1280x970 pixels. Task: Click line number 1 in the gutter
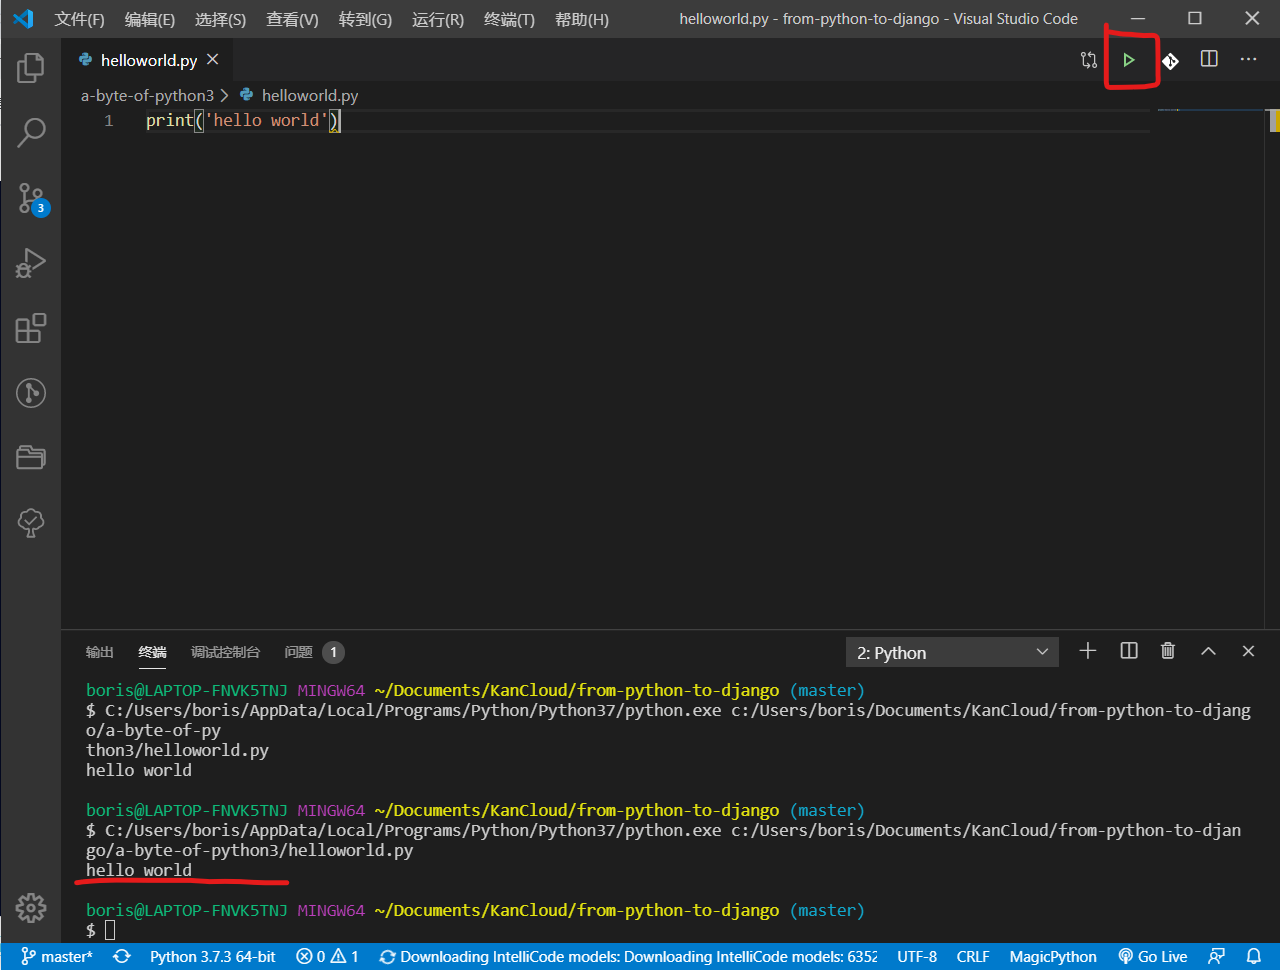(109, 121)
